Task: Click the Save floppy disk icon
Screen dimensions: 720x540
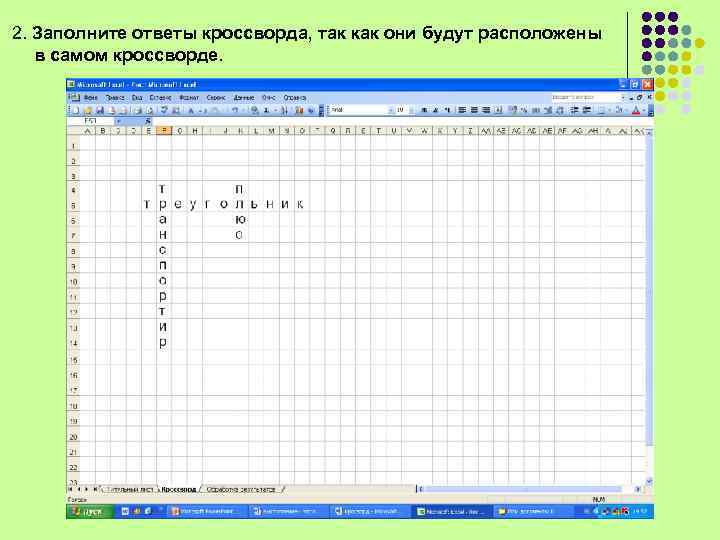Action: tap(100, 110)
